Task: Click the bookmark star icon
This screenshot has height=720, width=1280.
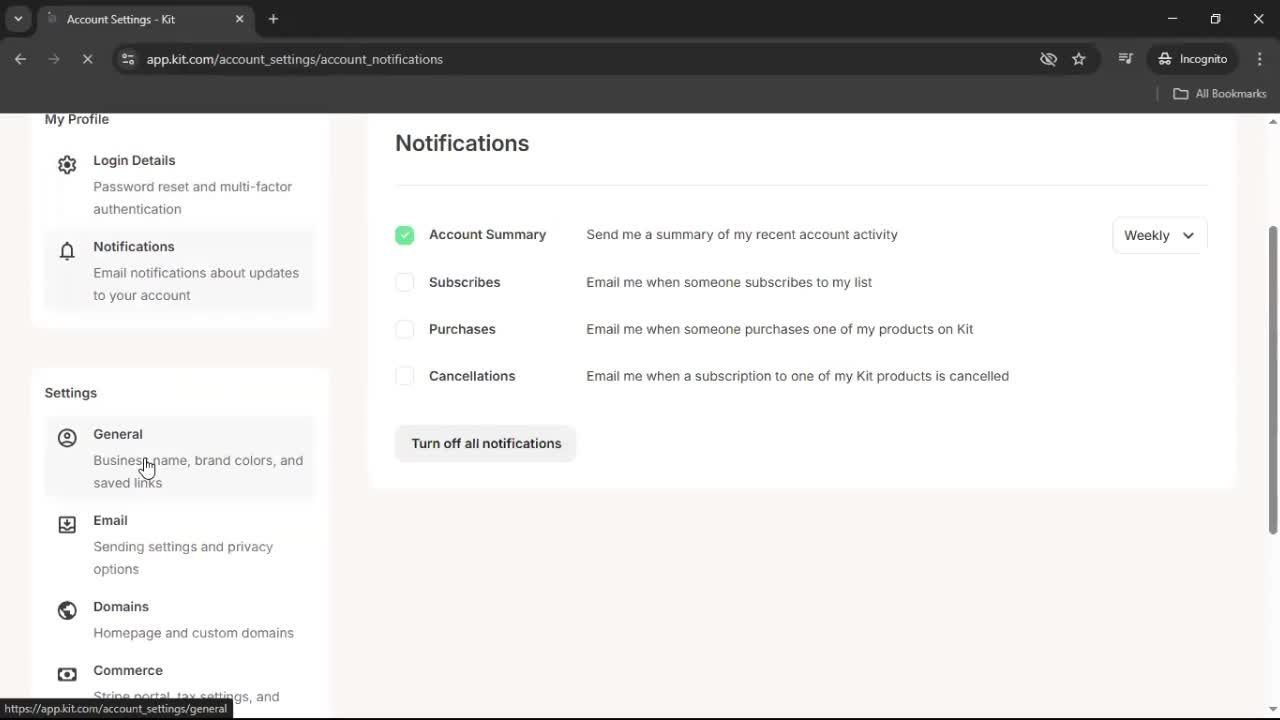Action: pos(1079,59)
